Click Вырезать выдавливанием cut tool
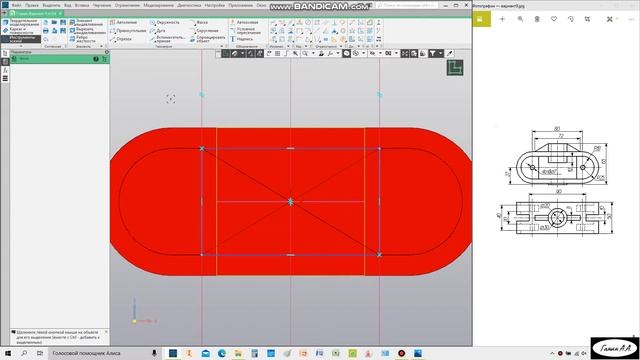This screenshot has width=640, height=360. [x=87, y=31]
